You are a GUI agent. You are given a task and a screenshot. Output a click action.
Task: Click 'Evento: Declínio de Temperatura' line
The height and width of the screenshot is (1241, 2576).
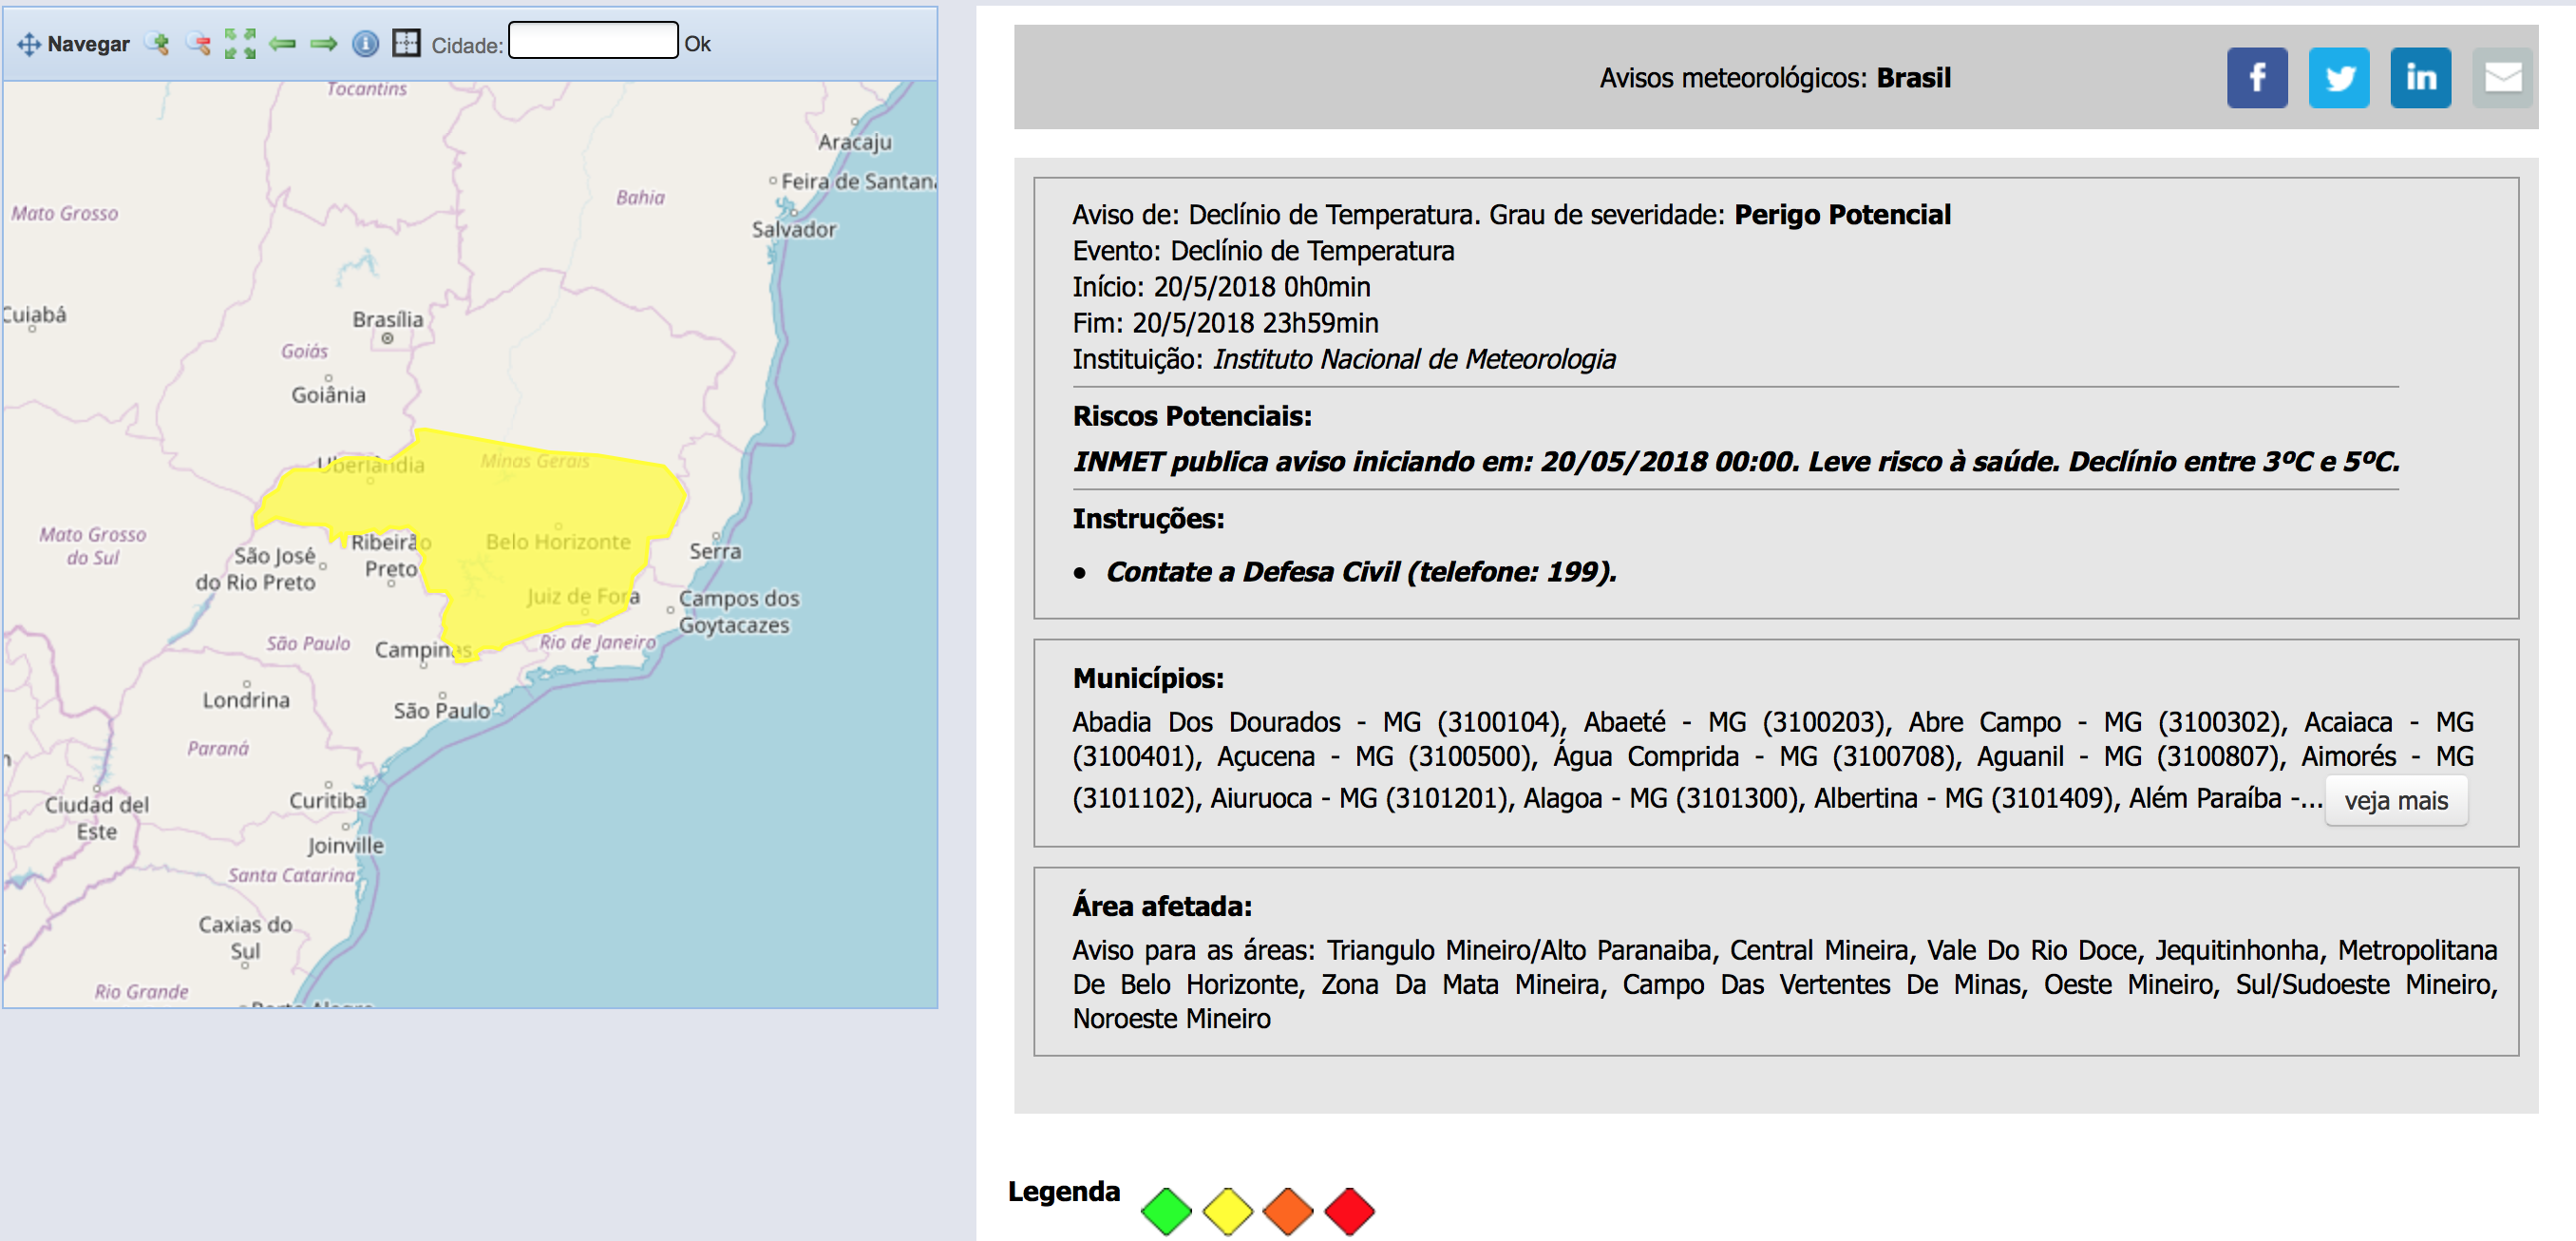pos(1263,251)
